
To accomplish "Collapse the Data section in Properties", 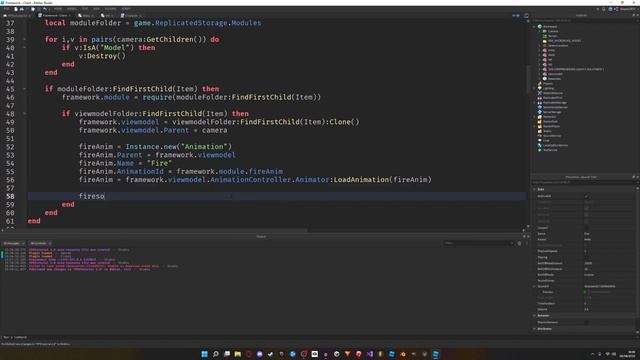I will click(x=534, y=189).
